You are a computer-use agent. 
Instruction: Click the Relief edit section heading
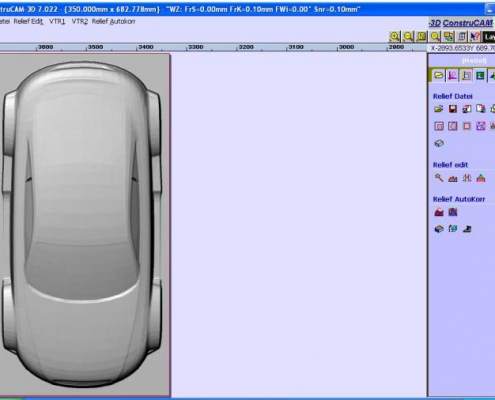[x=450, y=165]
